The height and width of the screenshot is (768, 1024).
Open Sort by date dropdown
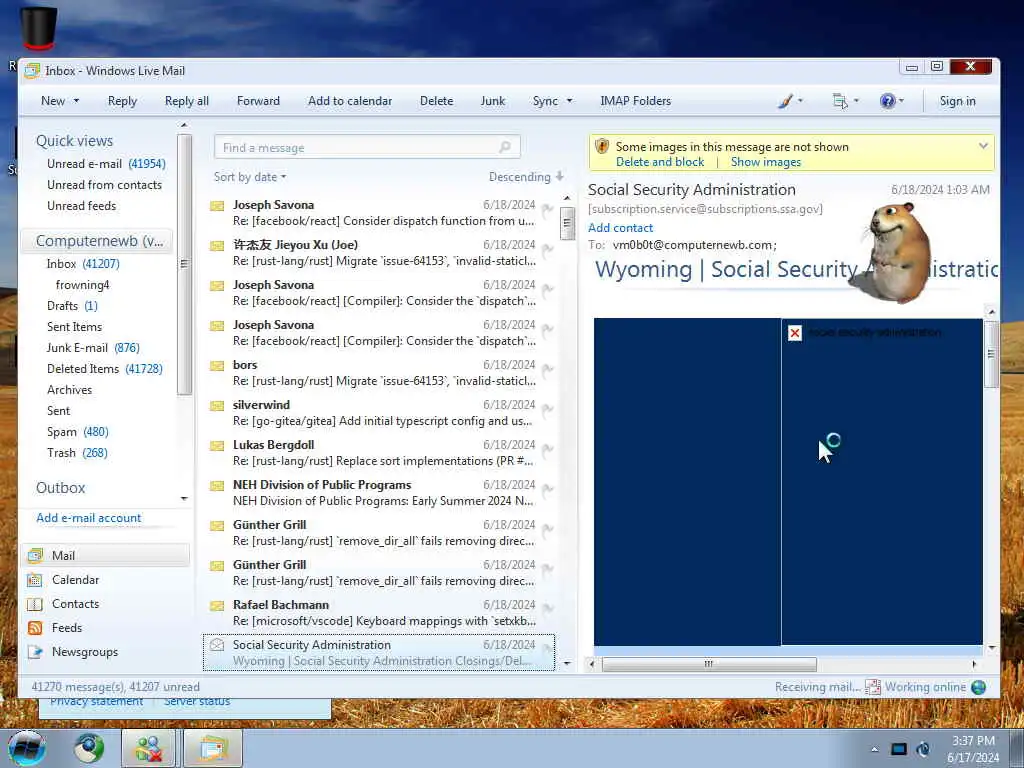point(250,177)
